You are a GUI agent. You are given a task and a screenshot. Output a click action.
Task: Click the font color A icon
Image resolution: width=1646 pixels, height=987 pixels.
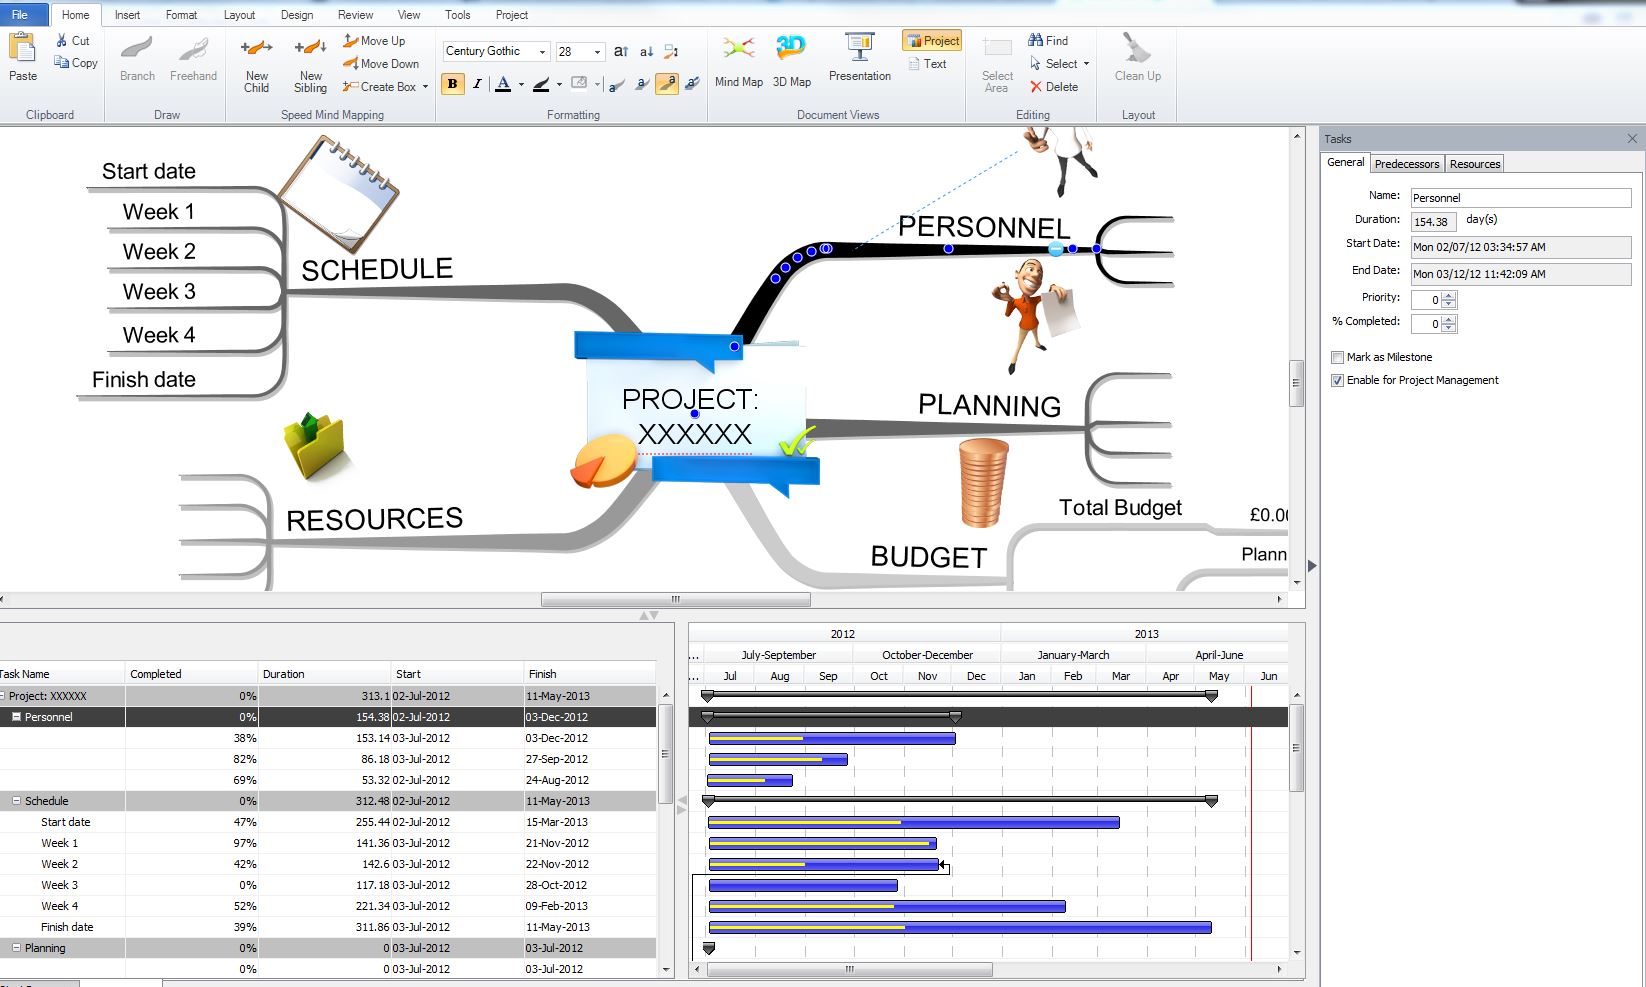503,84
